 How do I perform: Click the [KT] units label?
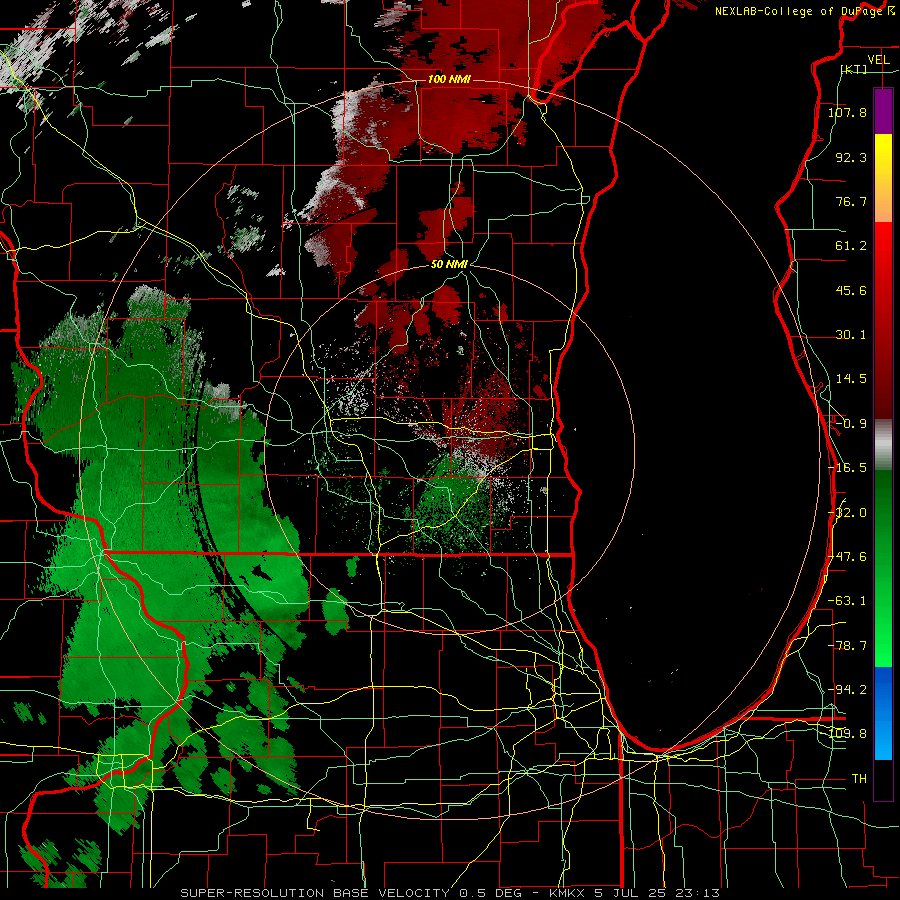point(854,69)
